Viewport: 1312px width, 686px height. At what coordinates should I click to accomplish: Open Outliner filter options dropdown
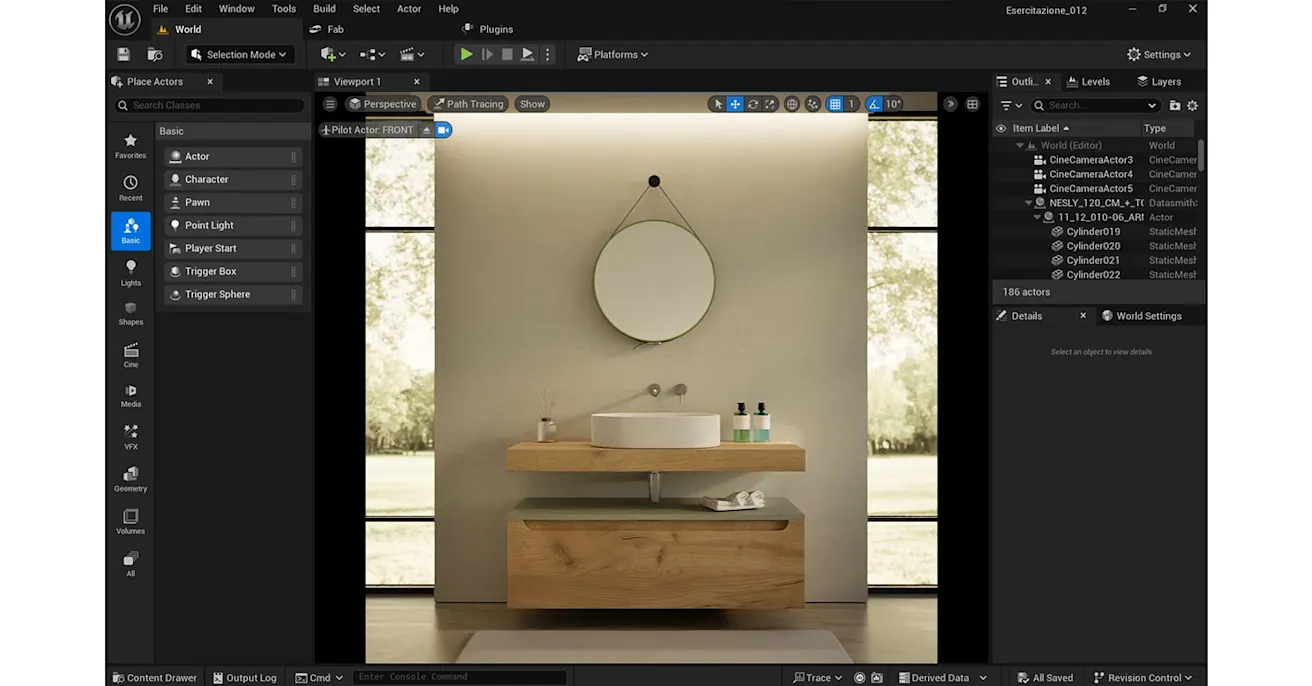1011,105
